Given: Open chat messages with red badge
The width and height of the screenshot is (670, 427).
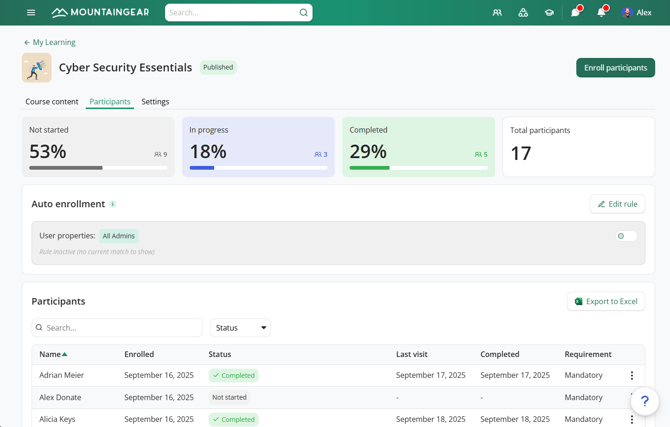Looking at the screenshot, I should 575,13.
